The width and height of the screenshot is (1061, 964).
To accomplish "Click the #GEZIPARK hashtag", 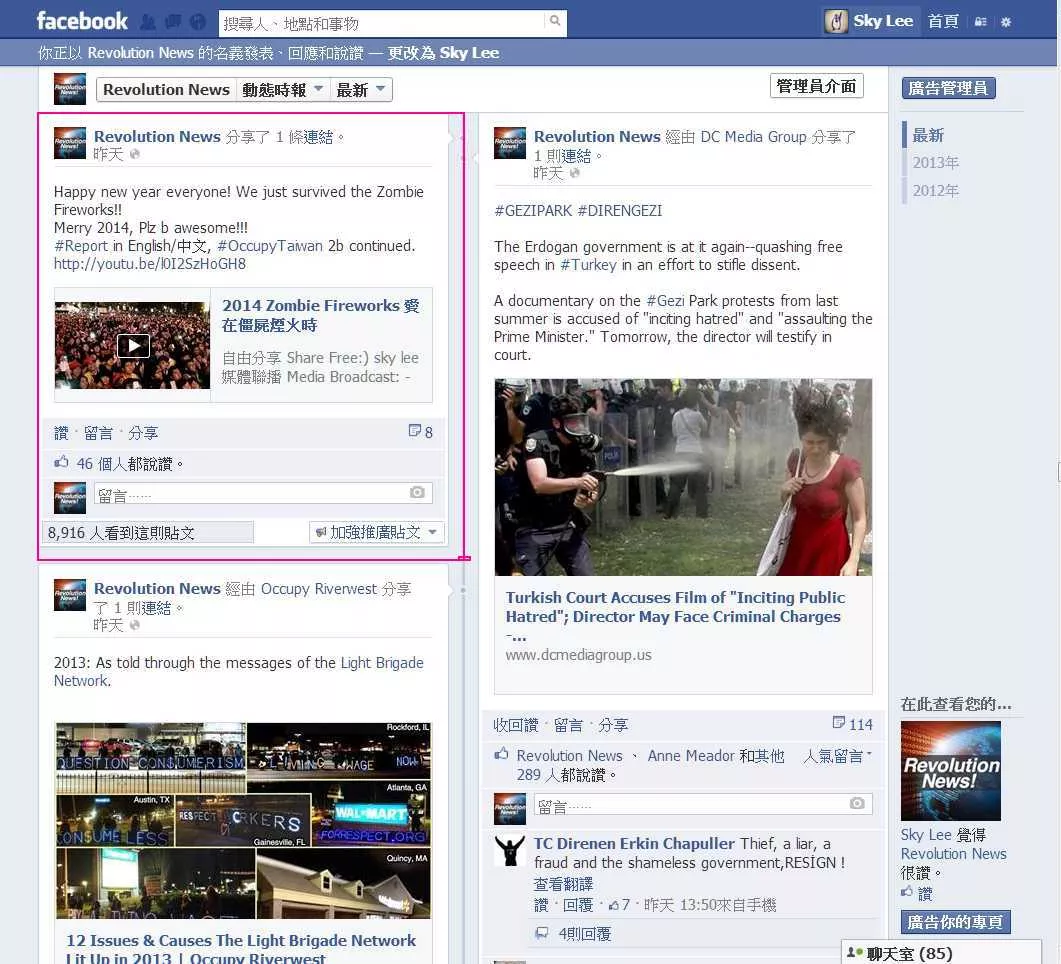I will coord(533,210).
